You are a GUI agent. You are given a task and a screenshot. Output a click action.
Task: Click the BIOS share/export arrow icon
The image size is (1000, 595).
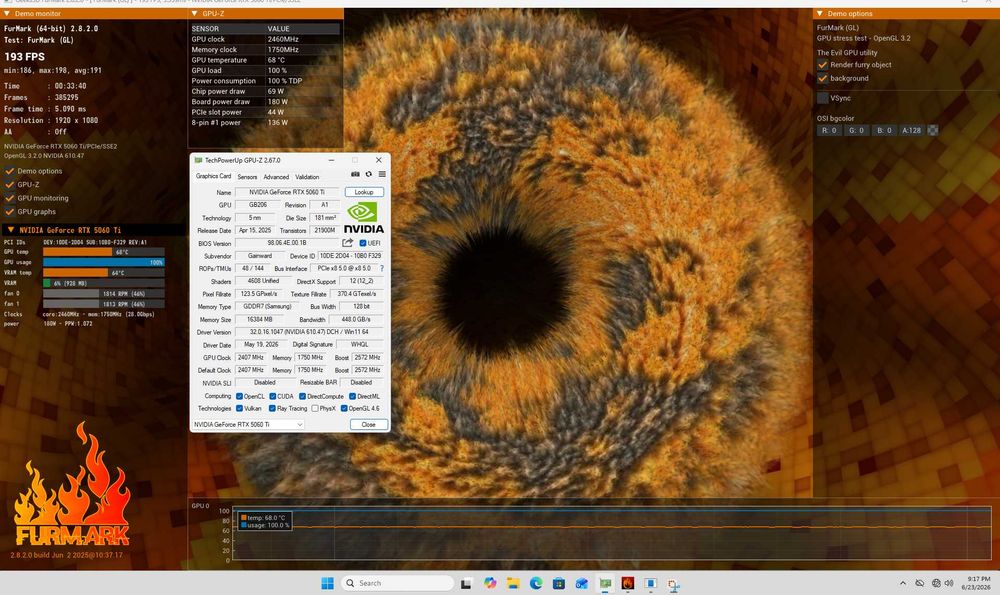pyautogui.click(x=348, y=243)
